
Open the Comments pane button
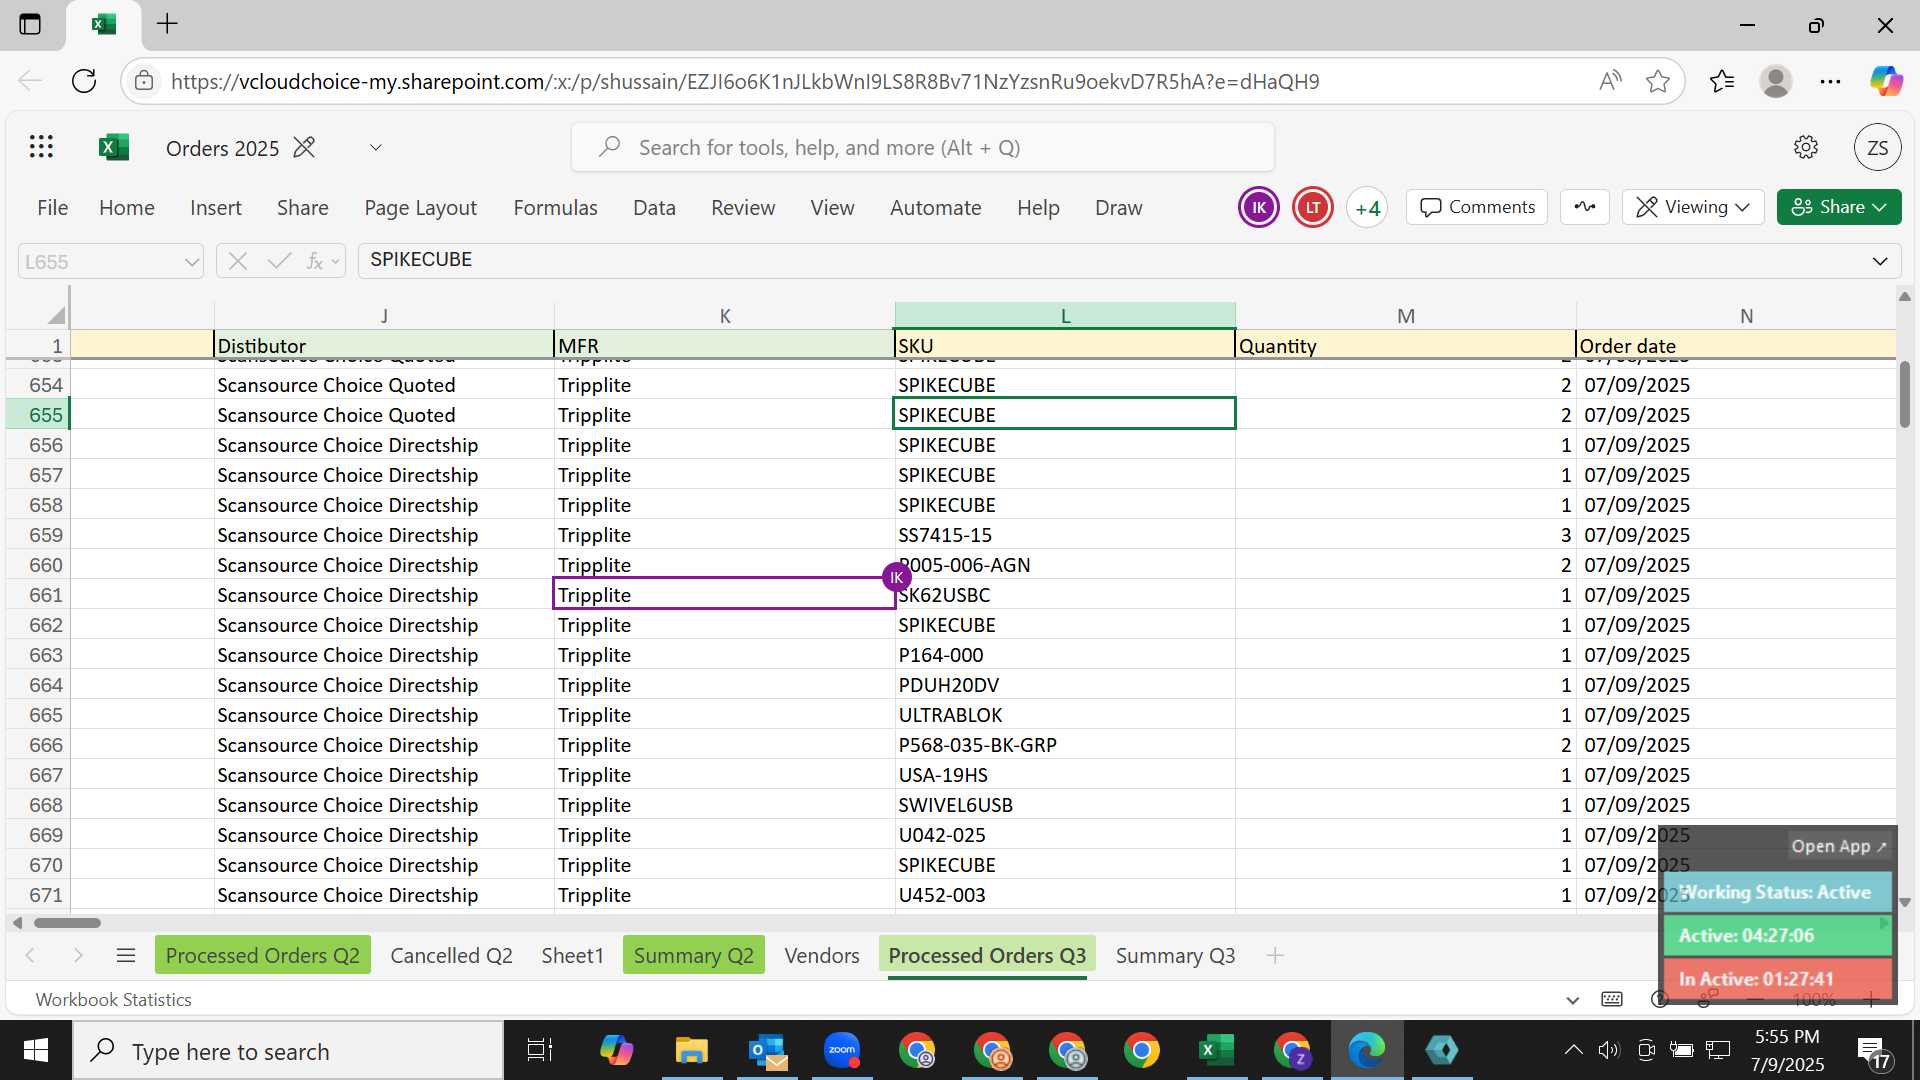click(x=1477, y=207)
